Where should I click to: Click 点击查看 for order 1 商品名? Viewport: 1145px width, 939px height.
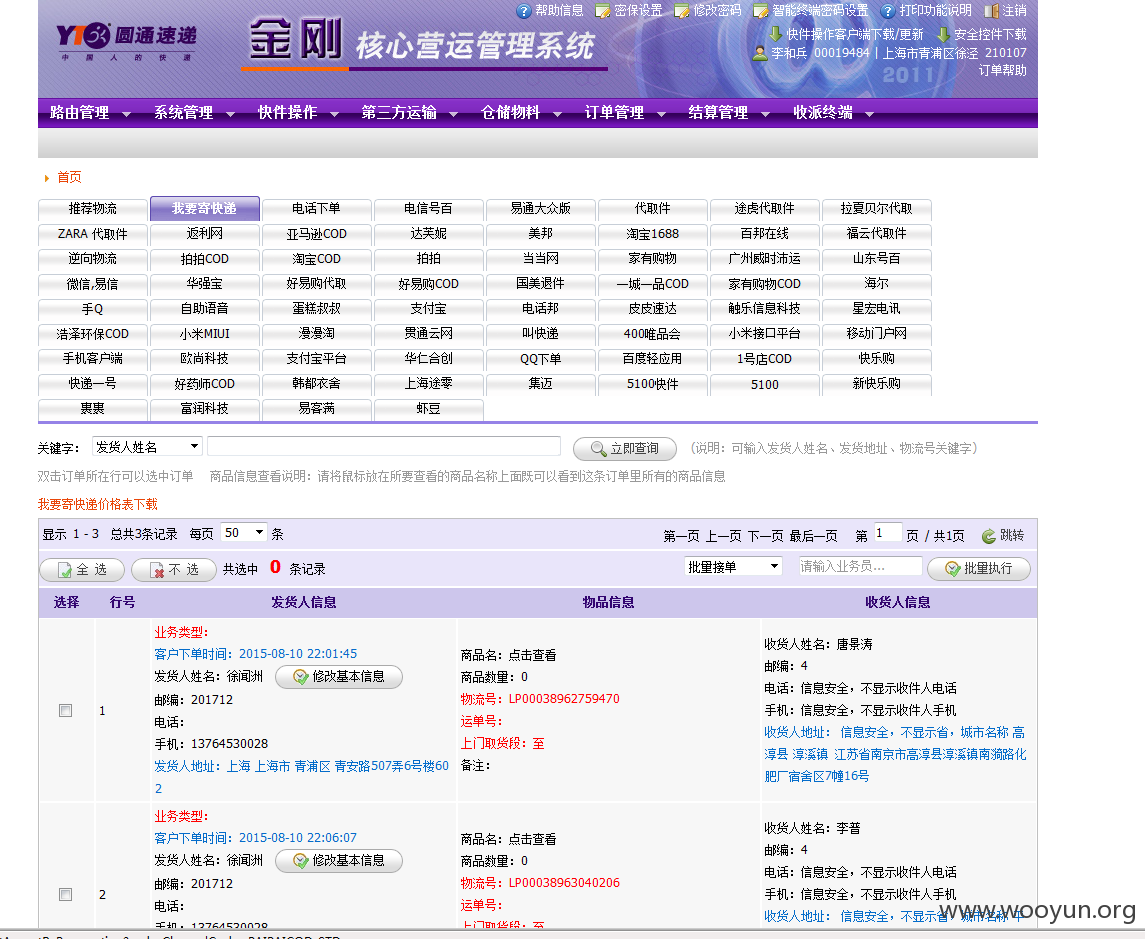pos(532,655)
